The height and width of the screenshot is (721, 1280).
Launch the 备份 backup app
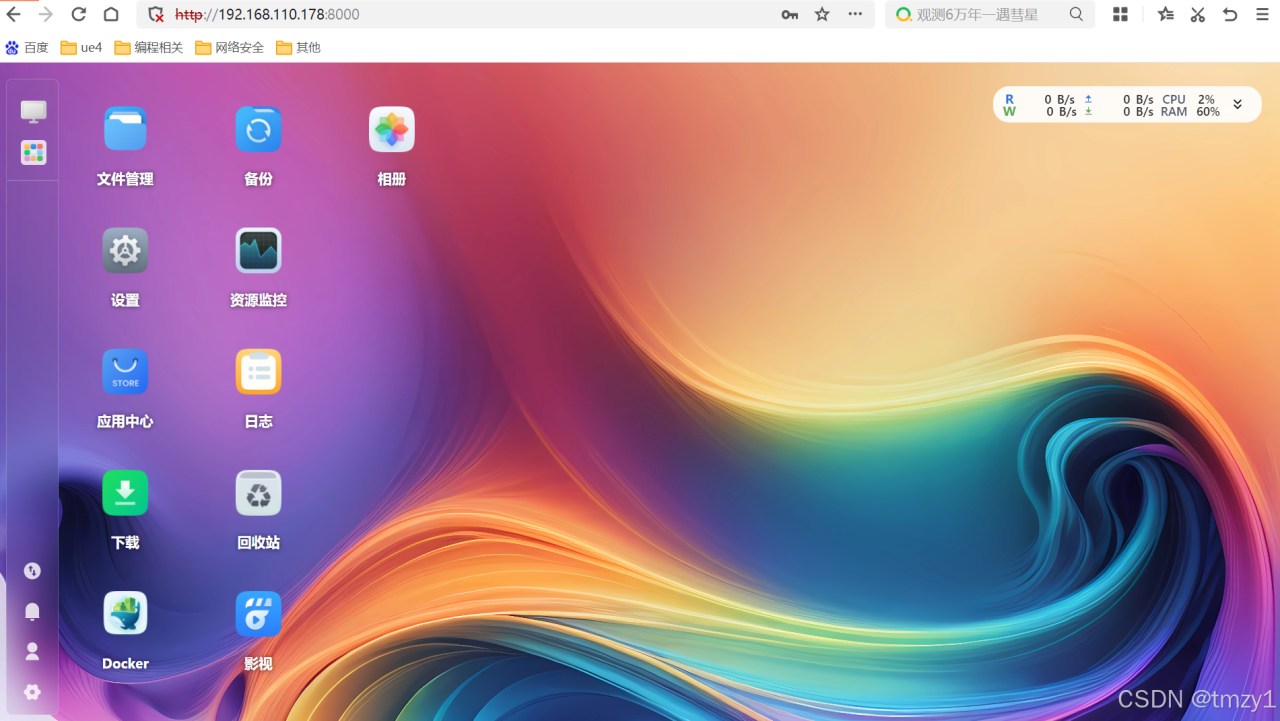click(258, 130)
